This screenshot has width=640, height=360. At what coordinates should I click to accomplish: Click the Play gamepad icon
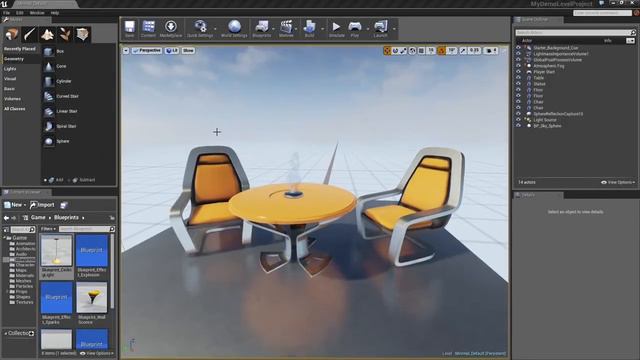355,29
